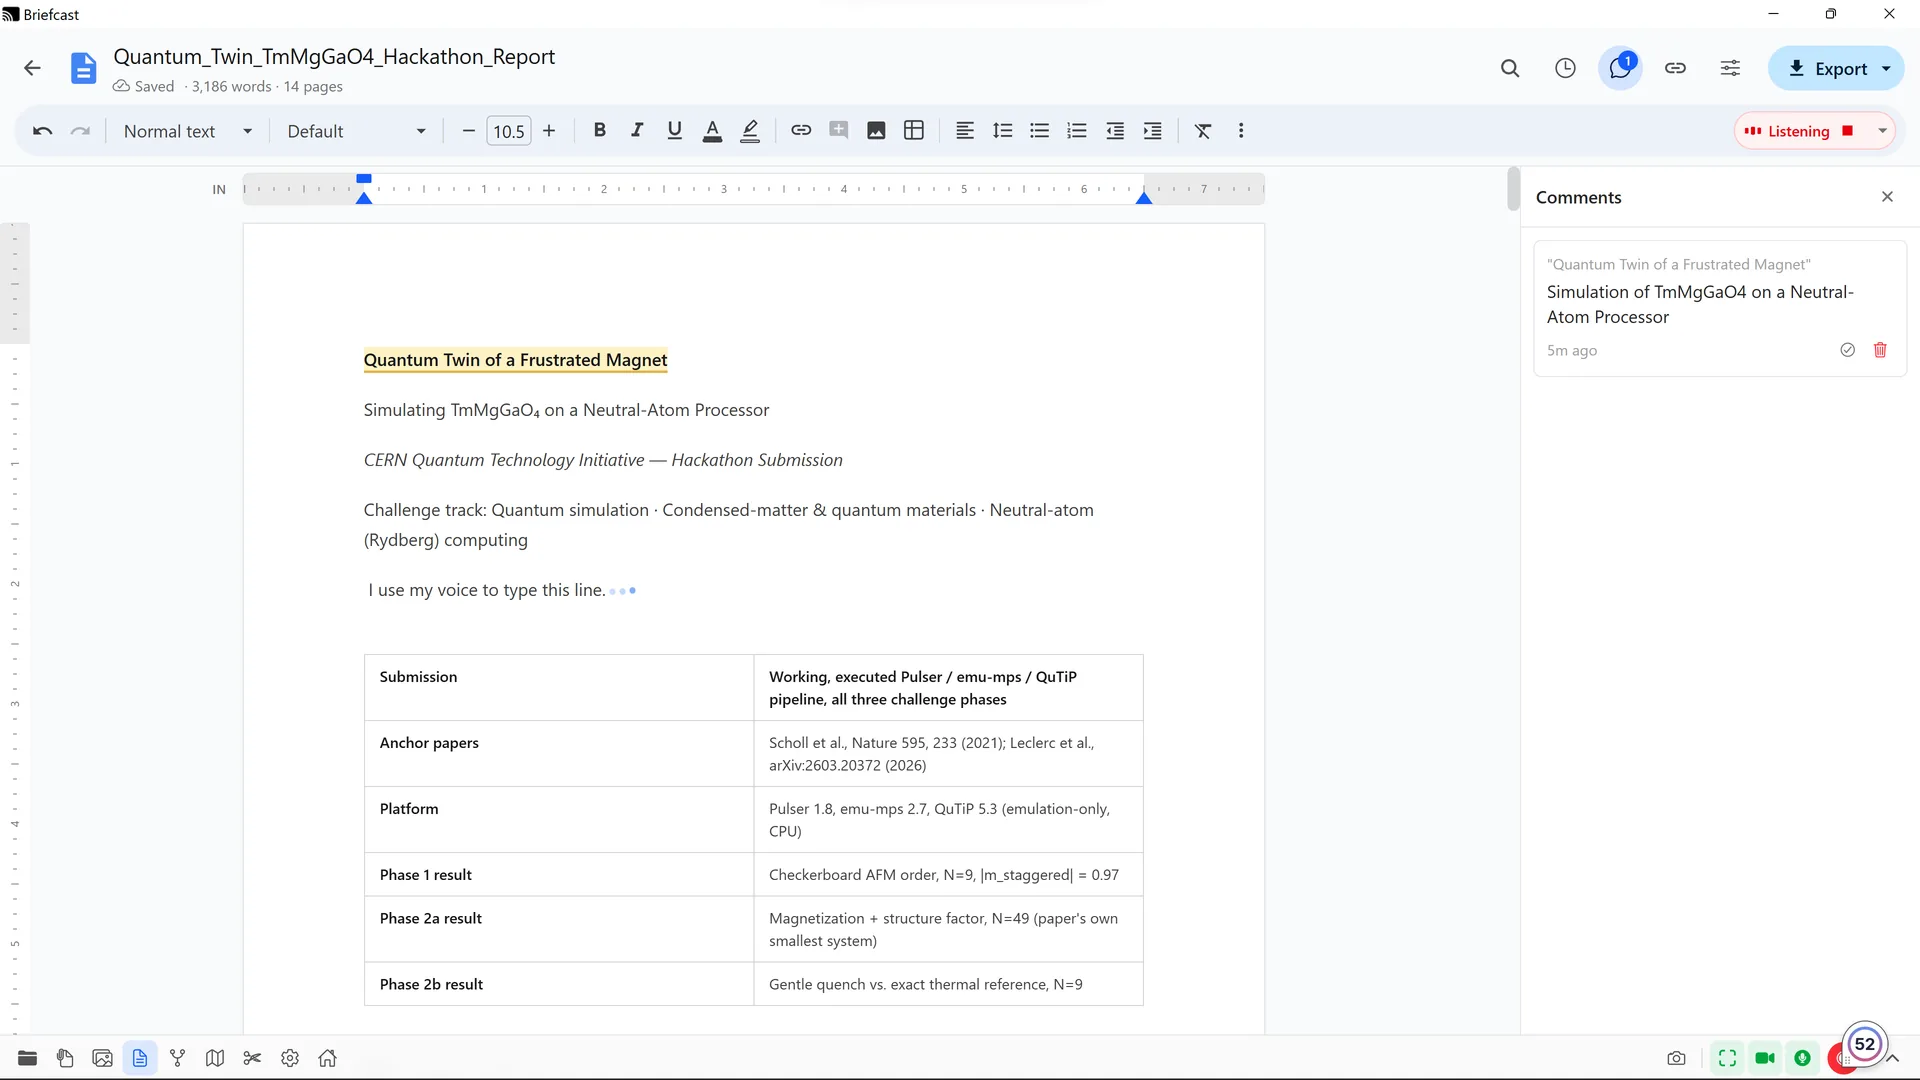1920x1080 pixels.
Task: Choose the highlight color
Action: click(750, 131)
